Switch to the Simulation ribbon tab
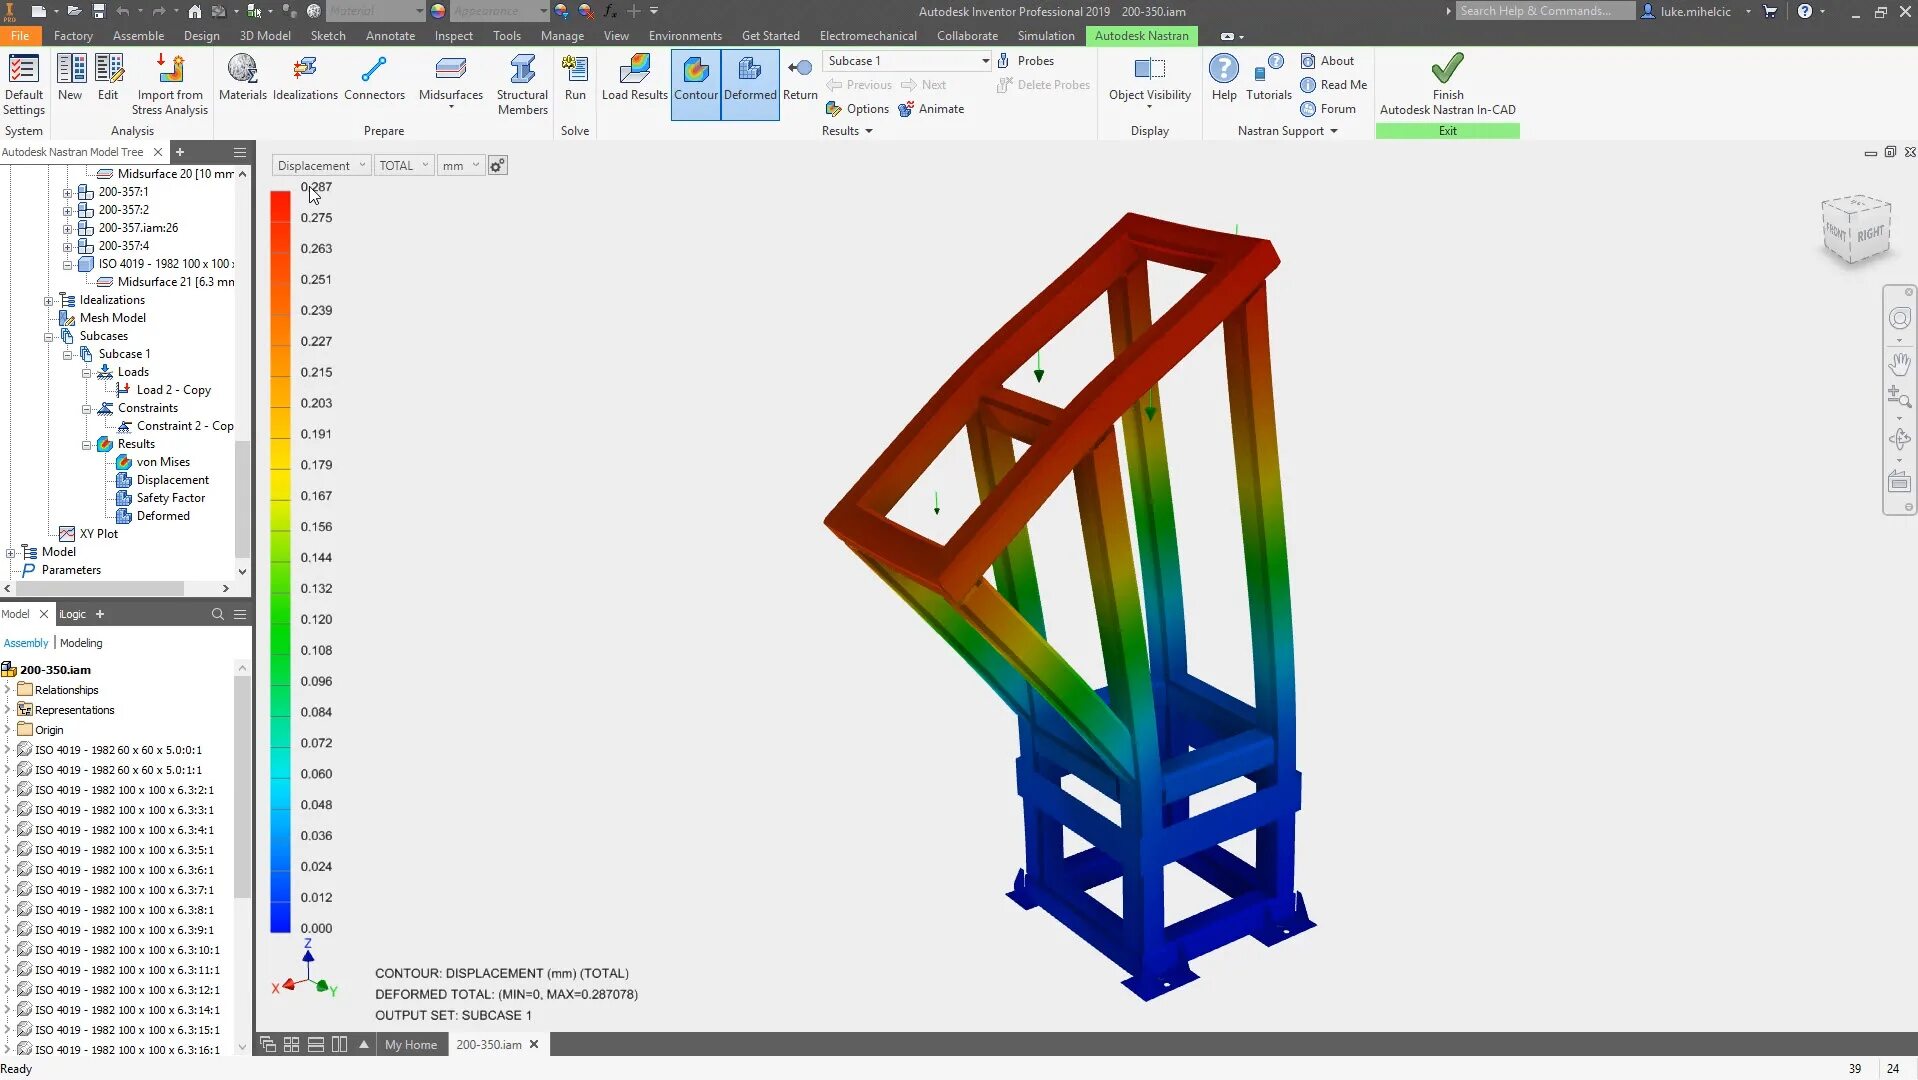 pos(1046,36)
